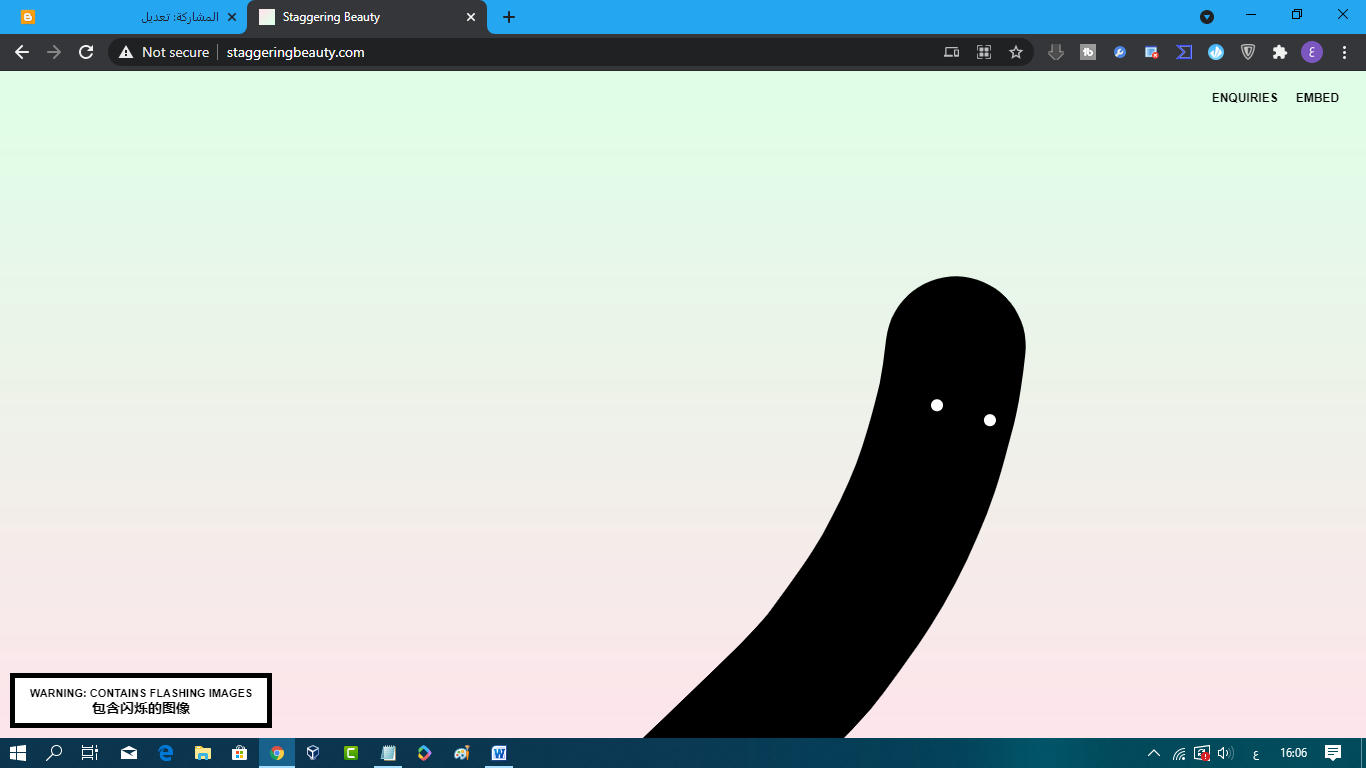Go back to the previous page

click(22, 52)
